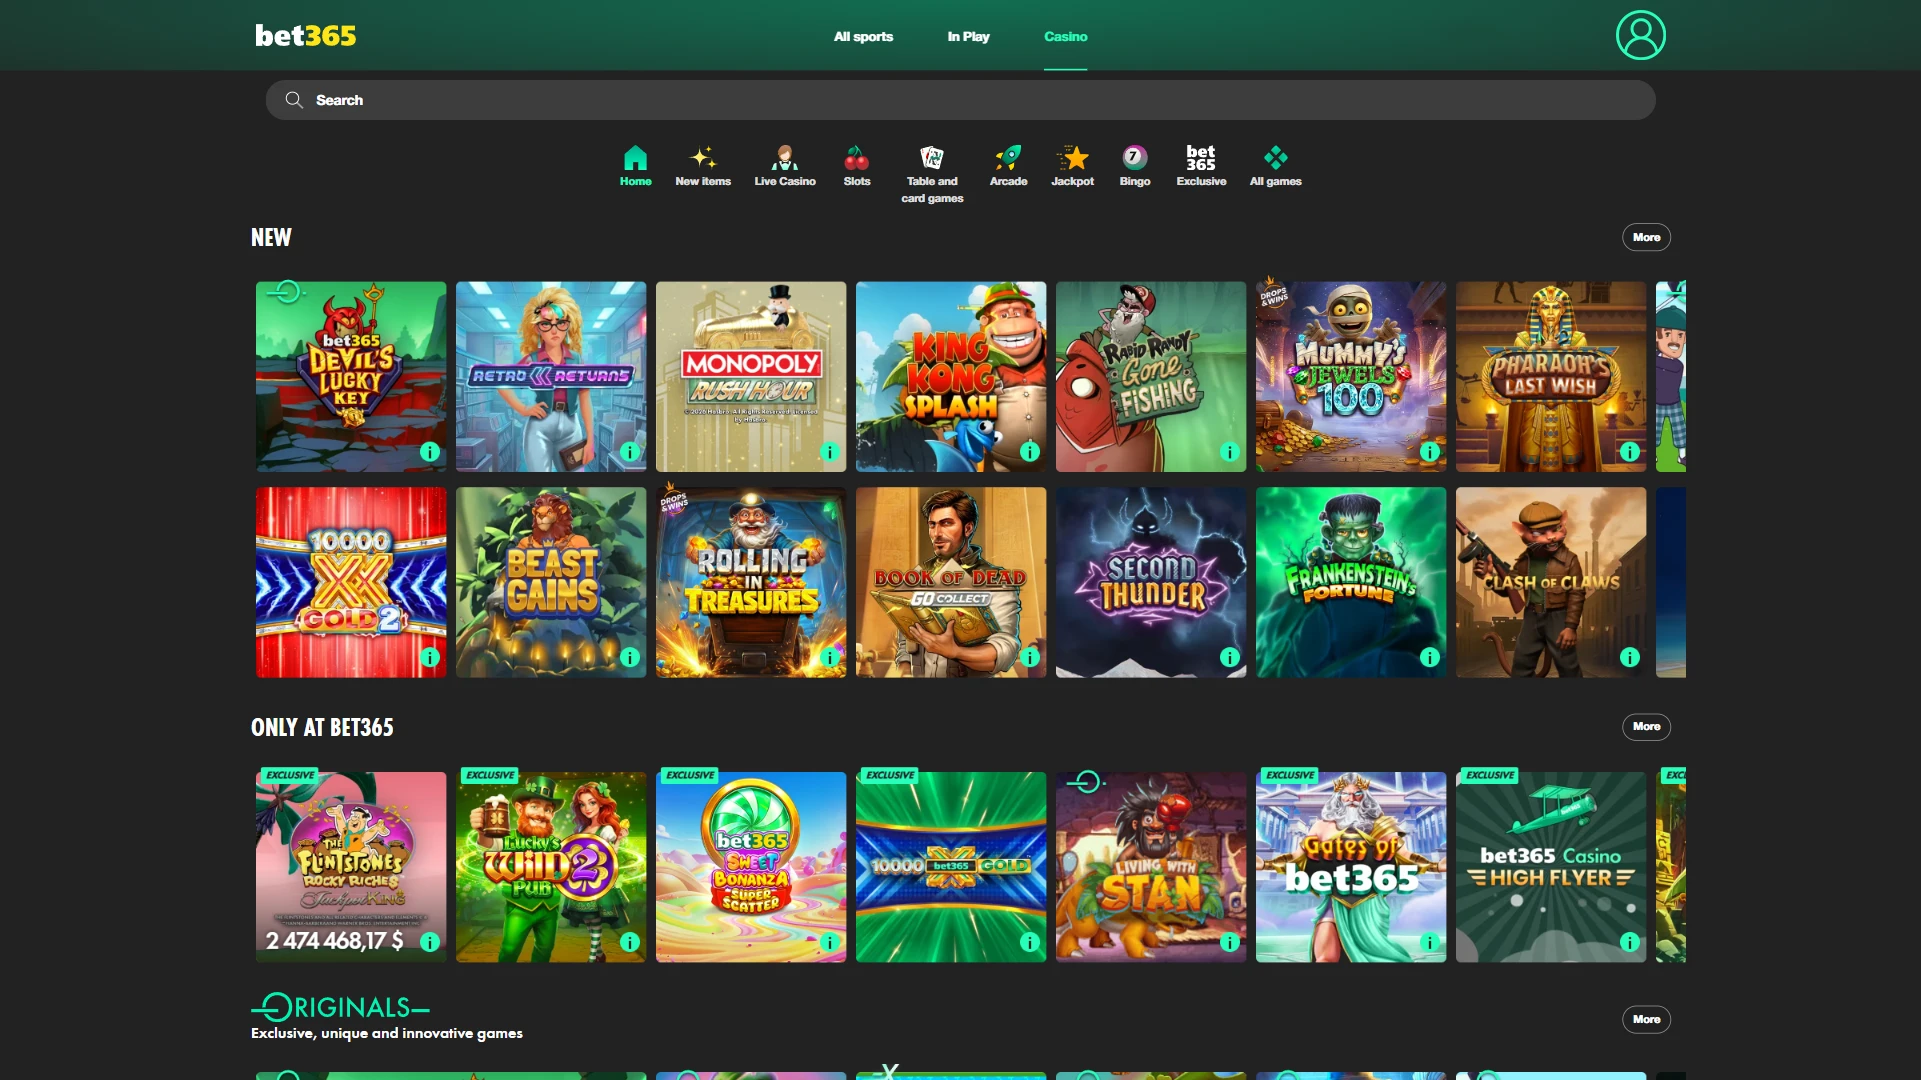Show info for bet365 Casino High Flyer
Viewport: 1921px width, 1080px height.
[1630, 942]
